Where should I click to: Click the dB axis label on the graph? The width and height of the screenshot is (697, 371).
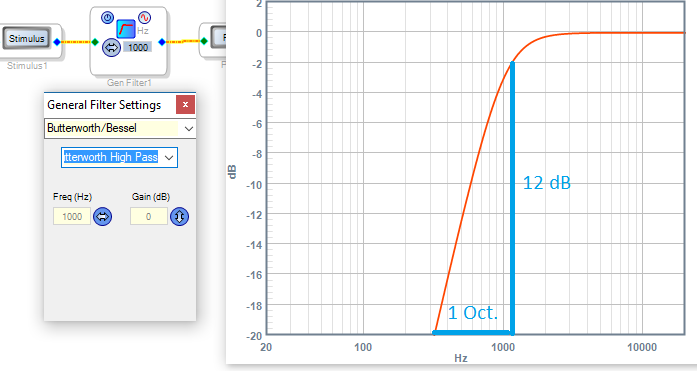[x=232, y=172]
